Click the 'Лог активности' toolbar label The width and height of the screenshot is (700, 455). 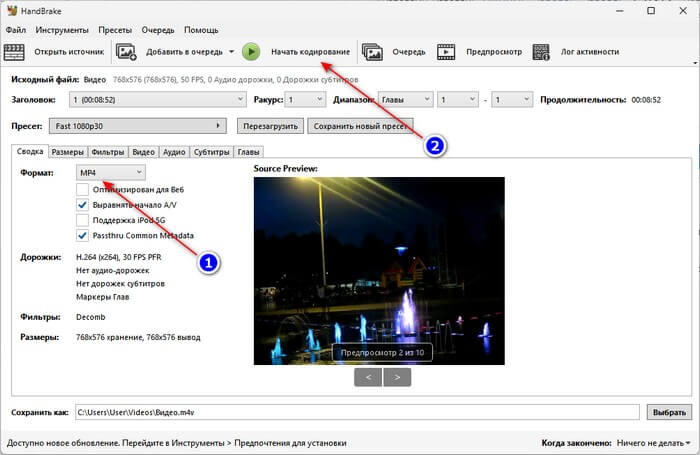590,52
